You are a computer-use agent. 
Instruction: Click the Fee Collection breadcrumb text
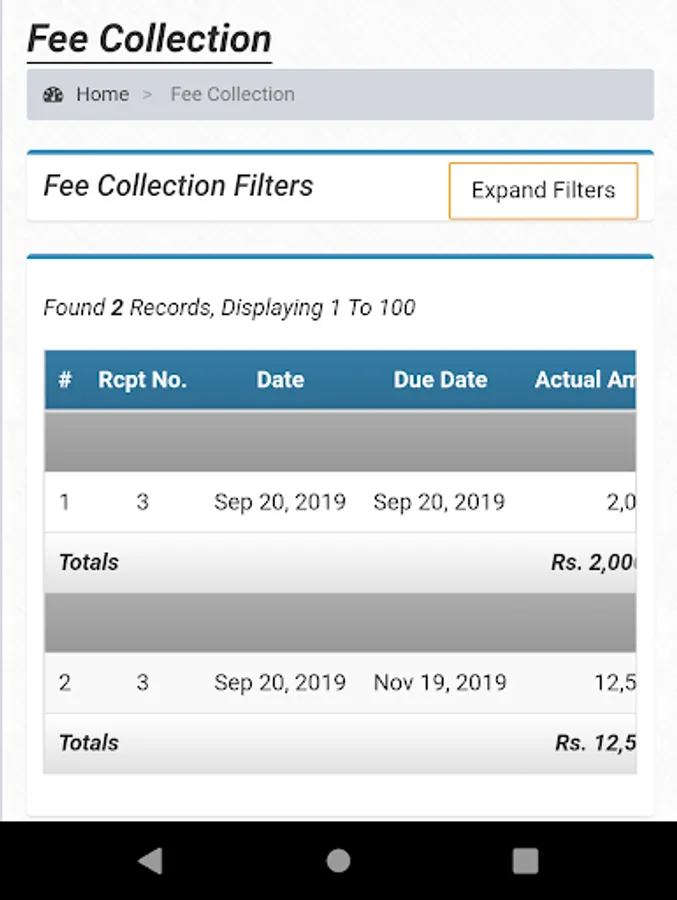pos(232,95)
